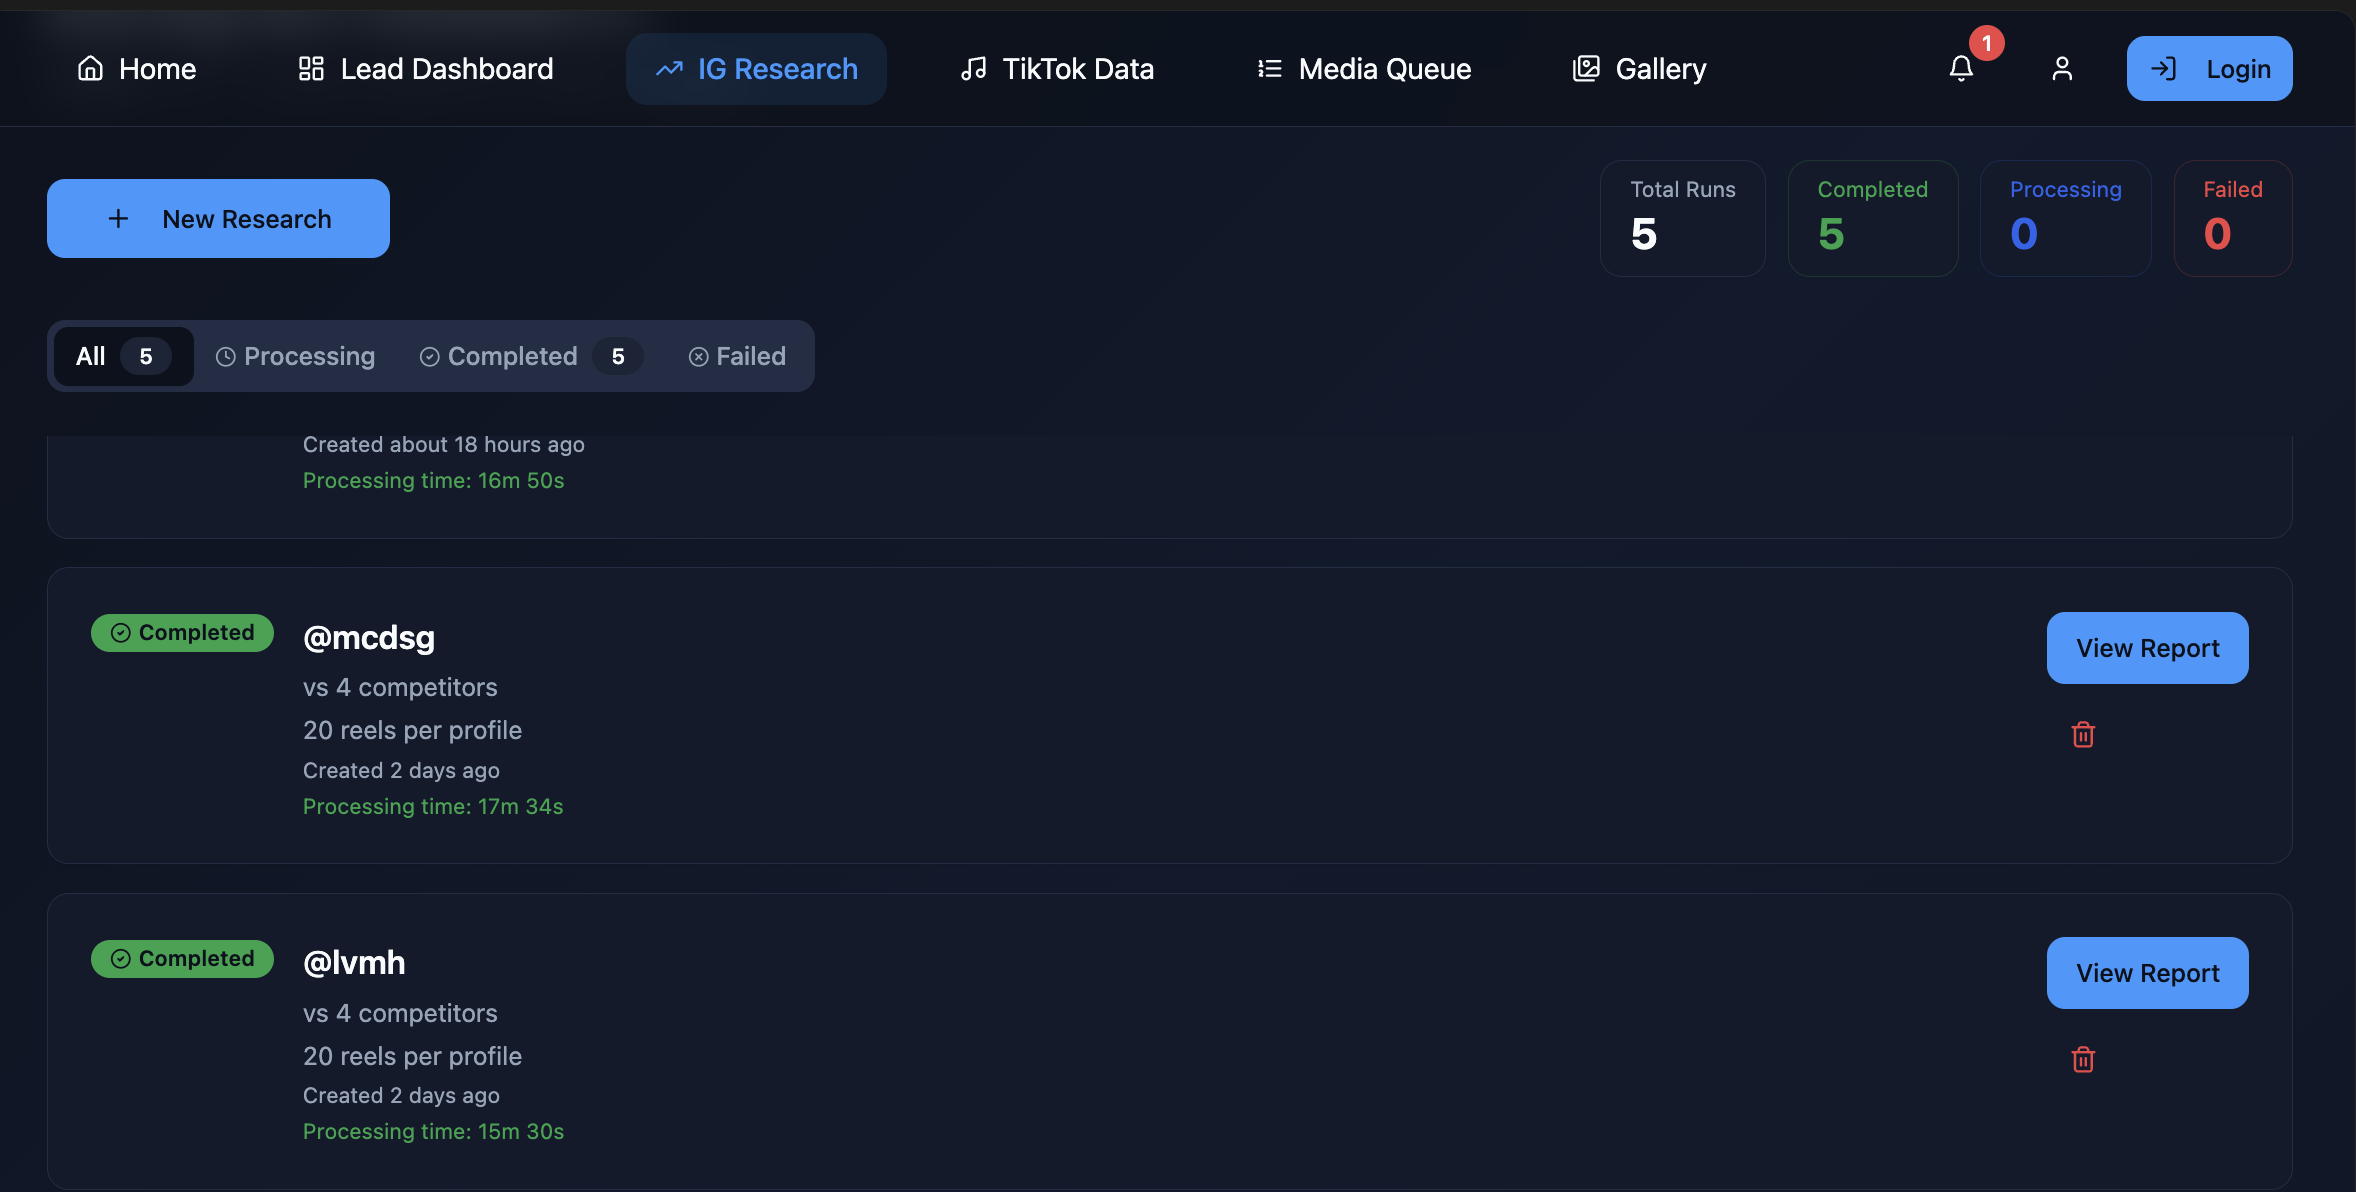Click the red notification count badge
Image resolution: width=2356 pixels, height=1192 pixels.
(x=1986, y=43)
